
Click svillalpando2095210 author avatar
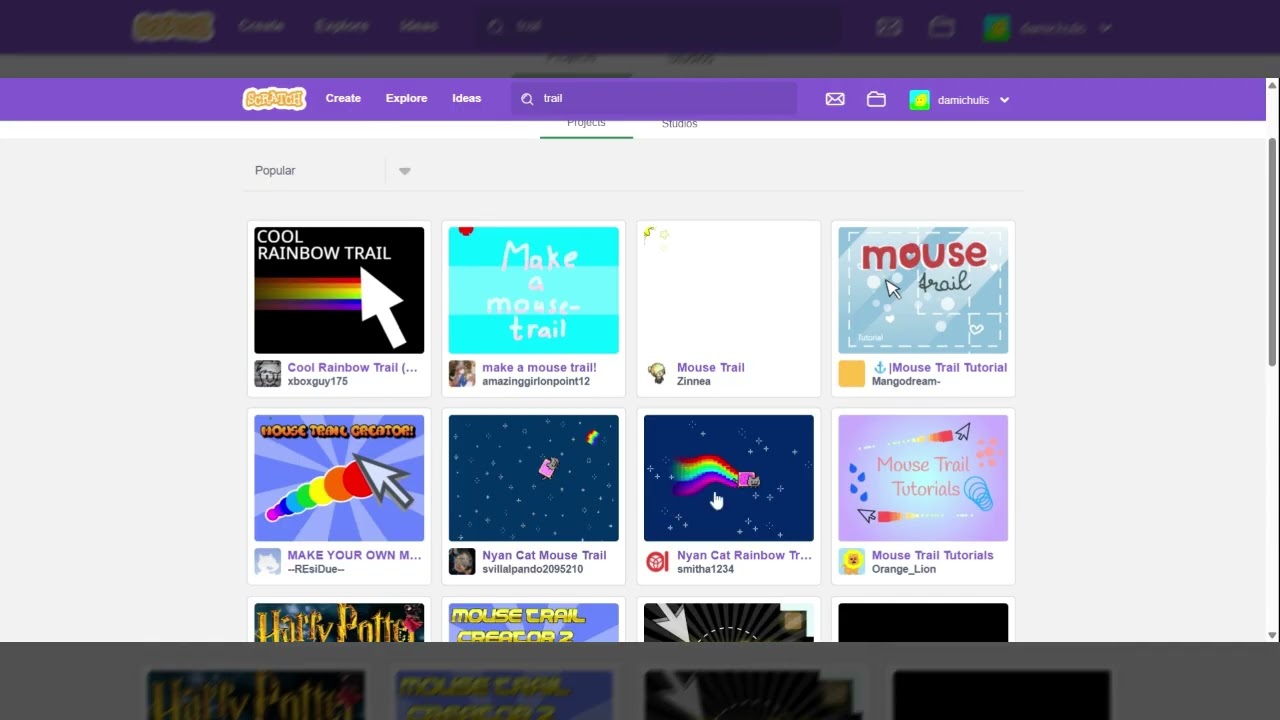(462, 561)
